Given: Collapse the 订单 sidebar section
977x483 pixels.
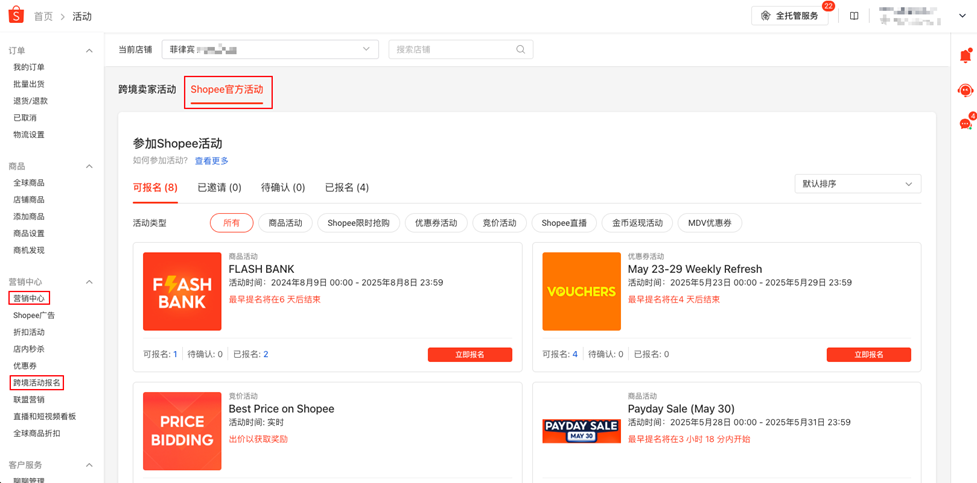Looking at the screenshot, I should pos(89,50).
